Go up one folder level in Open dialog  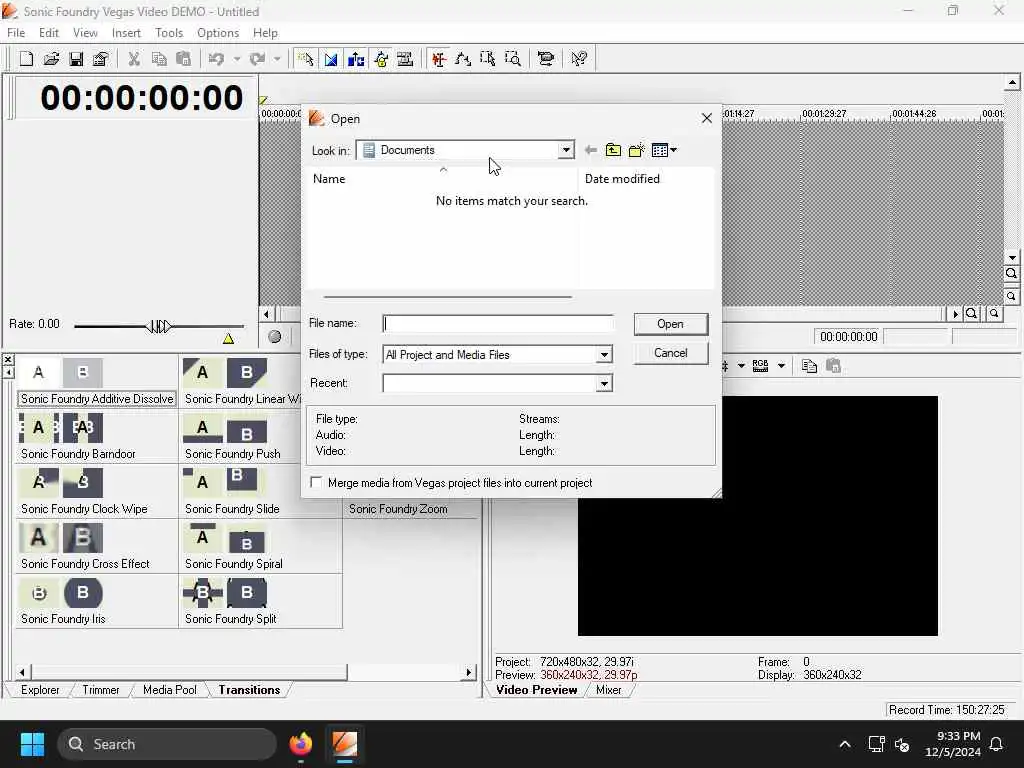coord(613,150)
